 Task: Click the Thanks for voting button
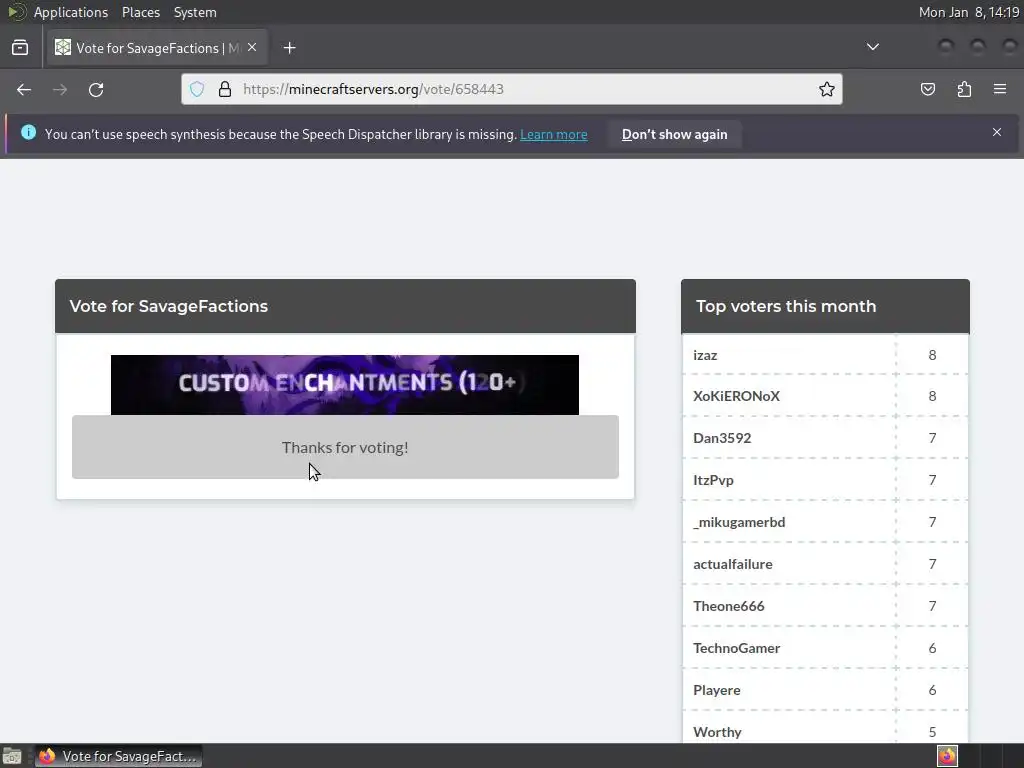point(345,447)
